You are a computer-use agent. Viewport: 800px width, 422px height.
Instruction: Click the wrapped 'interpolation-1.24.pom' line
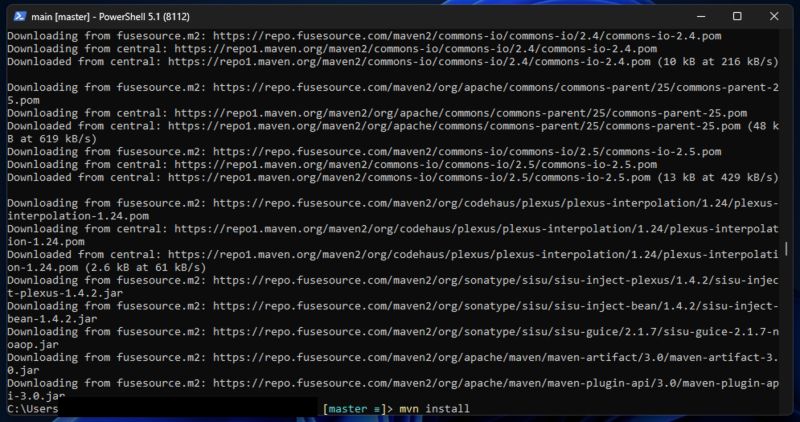click(78, 216)
